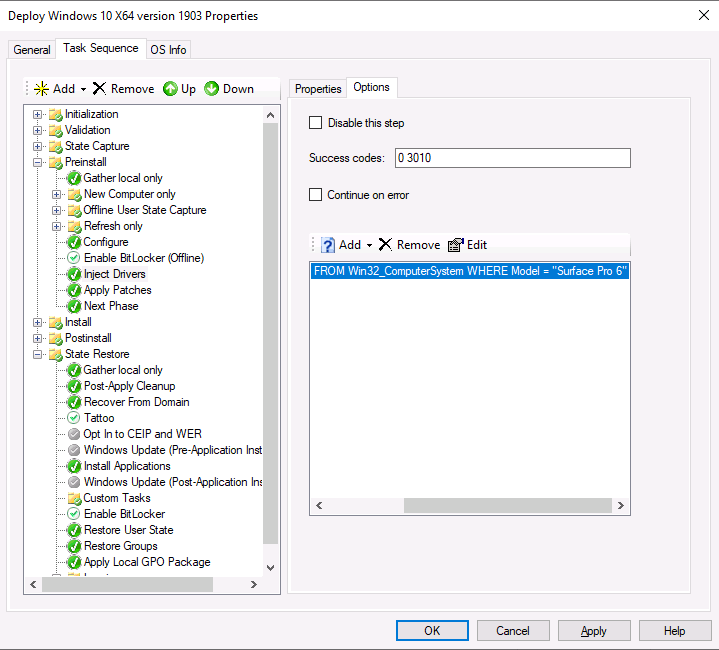Click the Install folder icon
Viewport: 719px width, 650px height.
click(x=55, y=323)
